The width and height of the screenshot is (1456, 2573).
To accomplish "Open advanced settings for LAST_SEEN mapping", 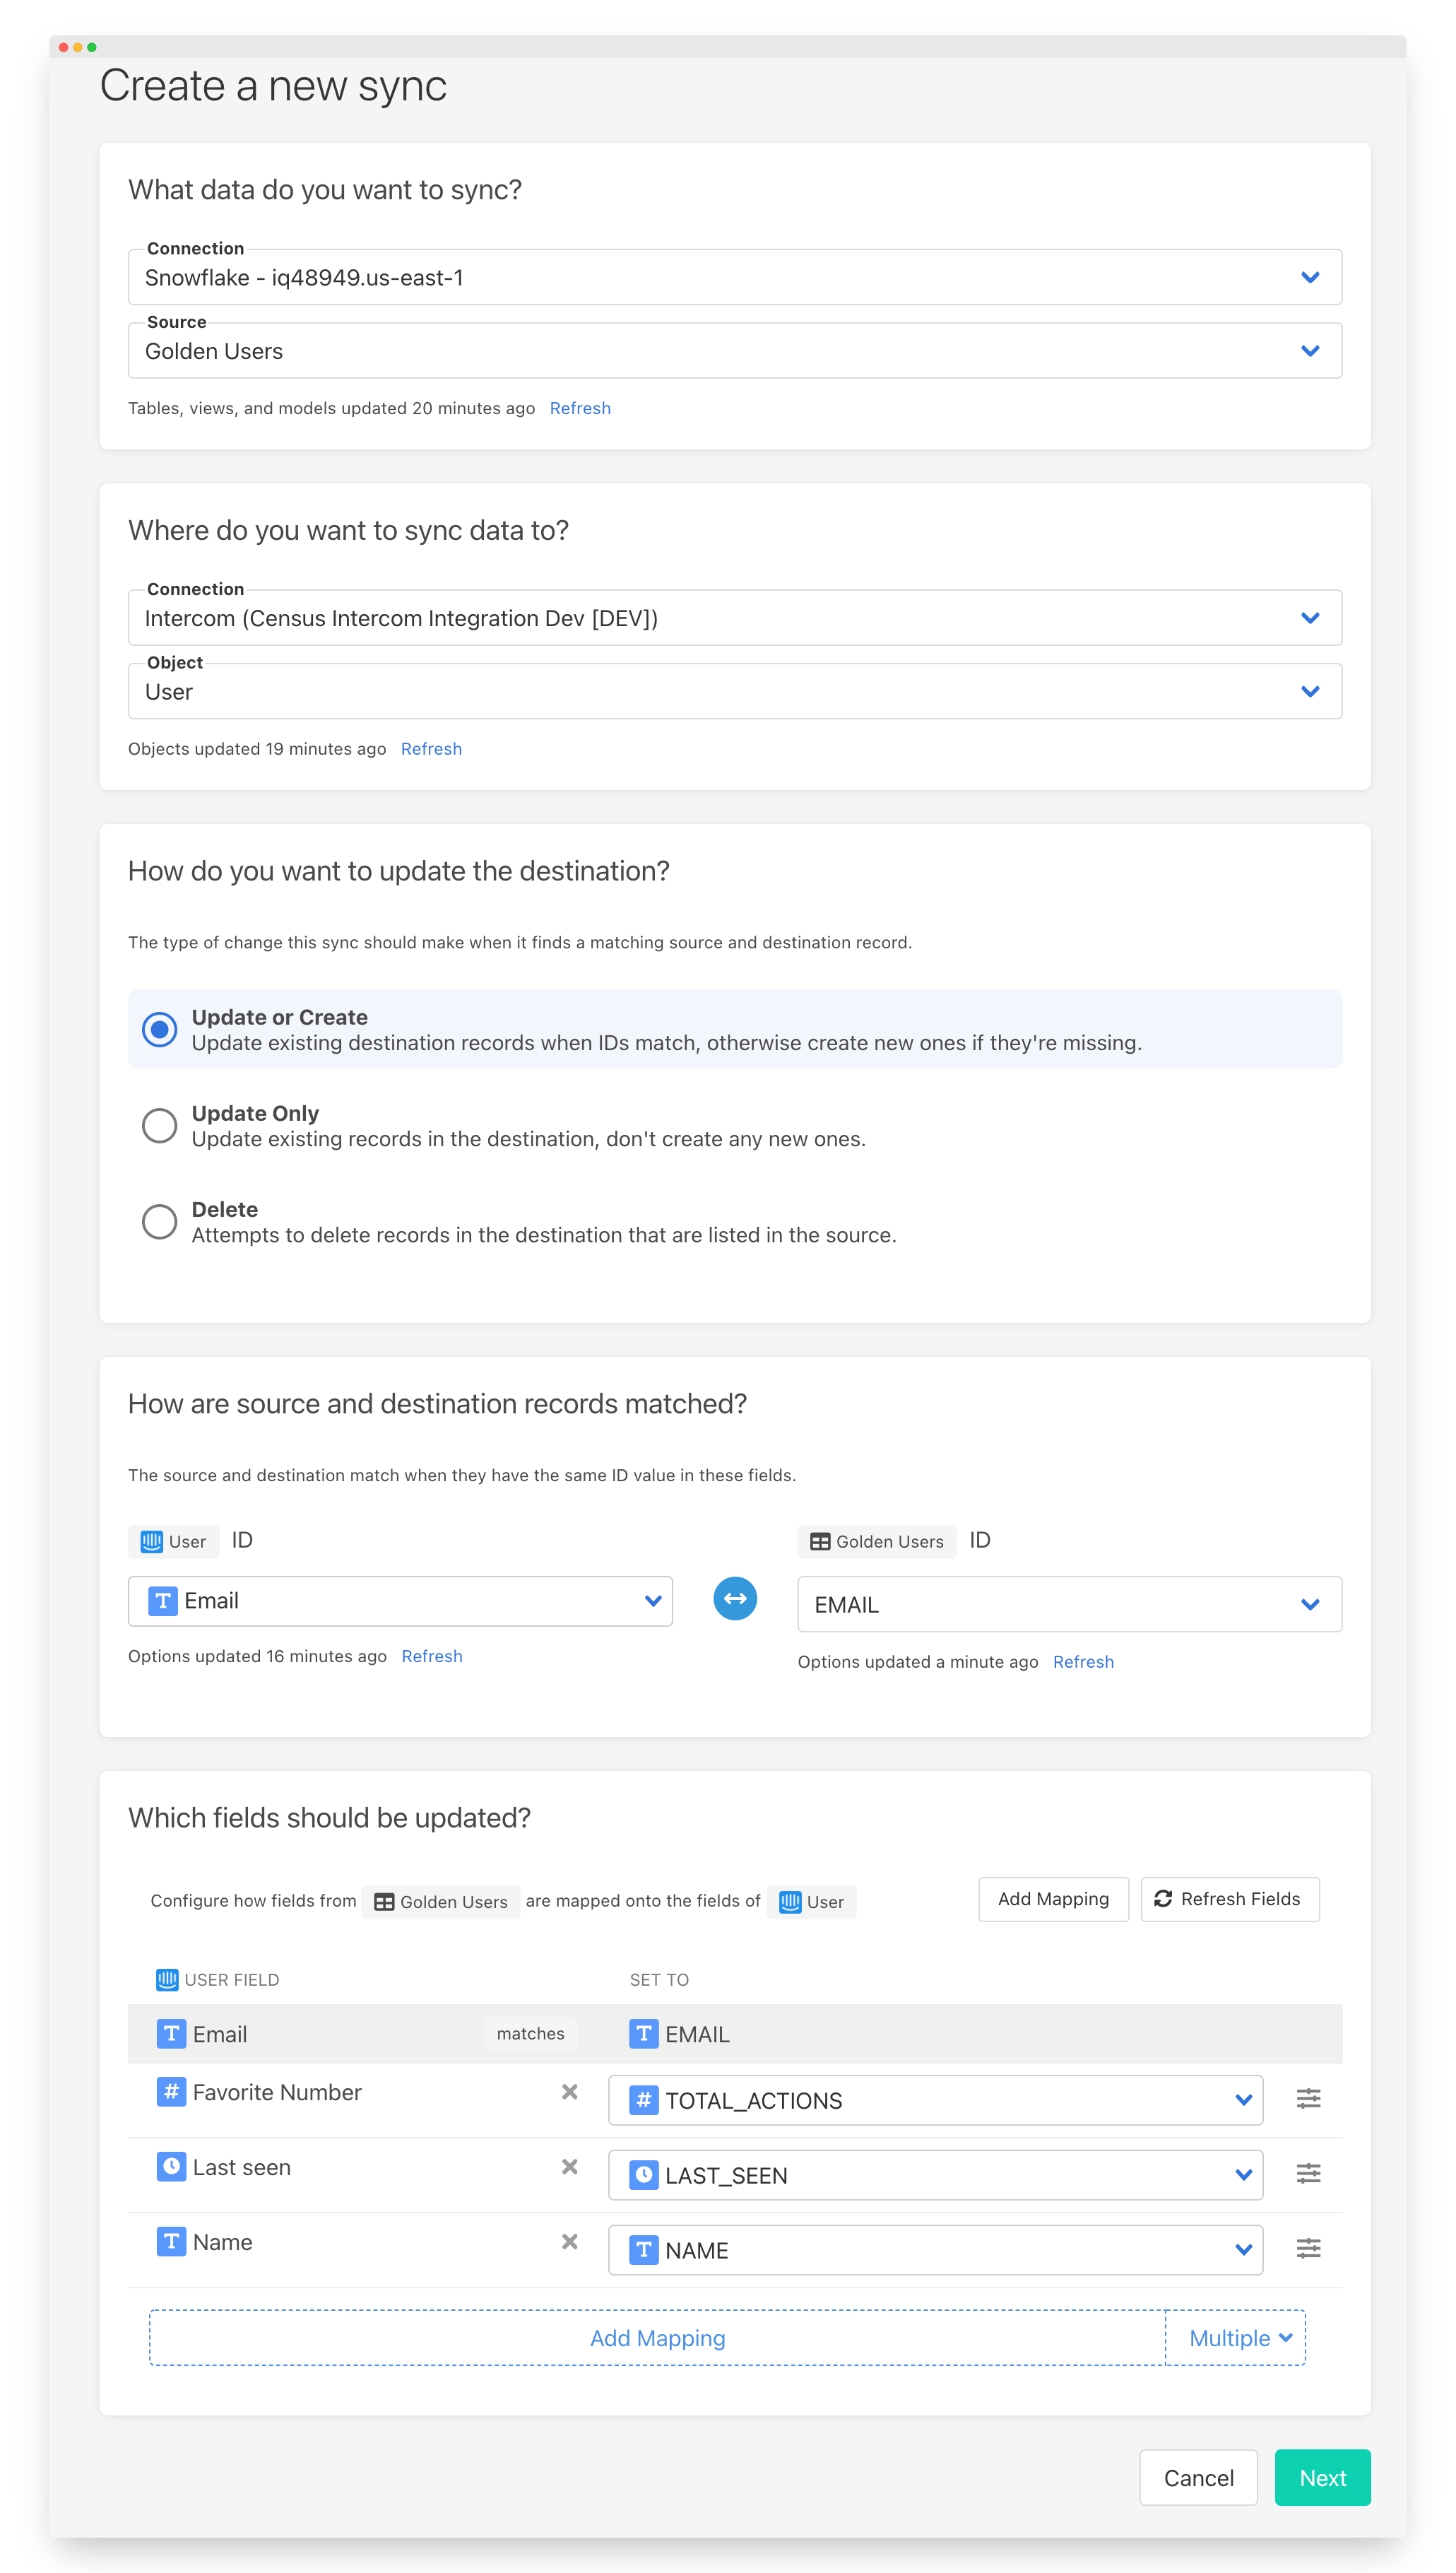I will point(1308,2173).
